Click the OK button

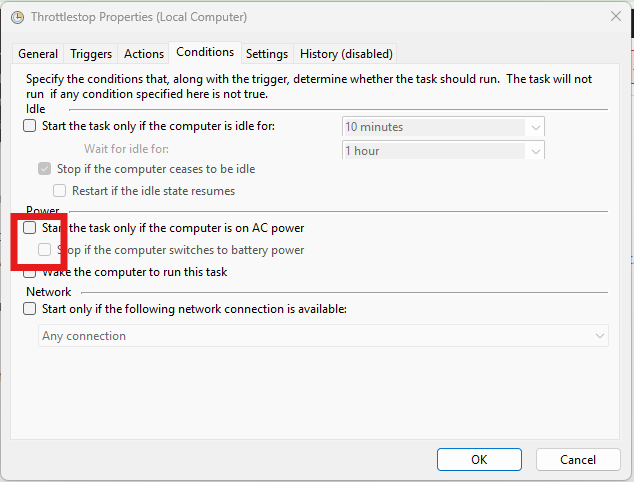pos(479,459)
